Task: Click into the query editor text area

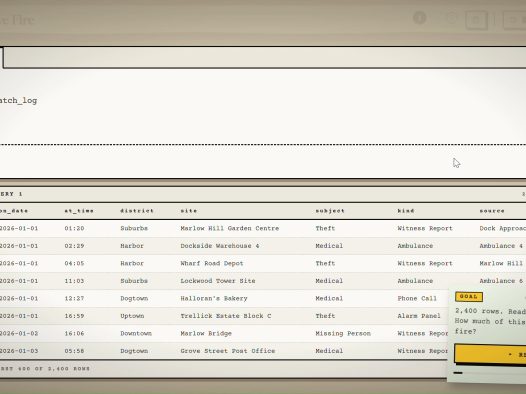Action: pyautogui.click(x=263, y=107)
